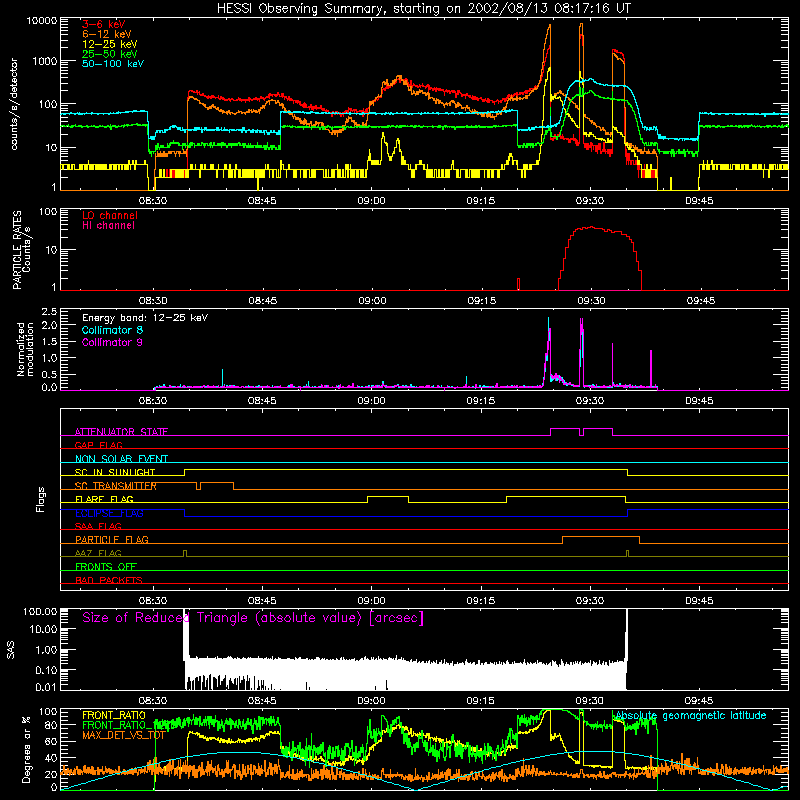Click the PARTICLE_FLAG label
Image resolution: width=800 pixels, height=800 pixels.
(x=112, y=539)
